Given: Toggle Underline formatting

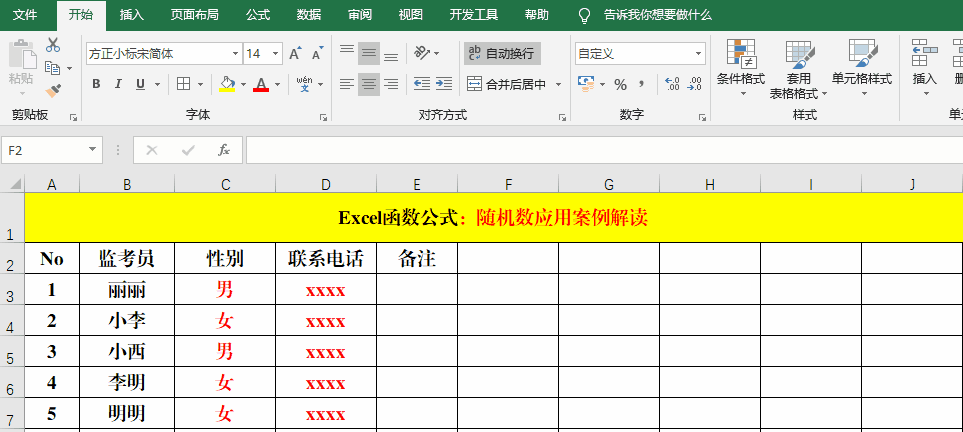Looking at the screenshot, I should (140, 84).
